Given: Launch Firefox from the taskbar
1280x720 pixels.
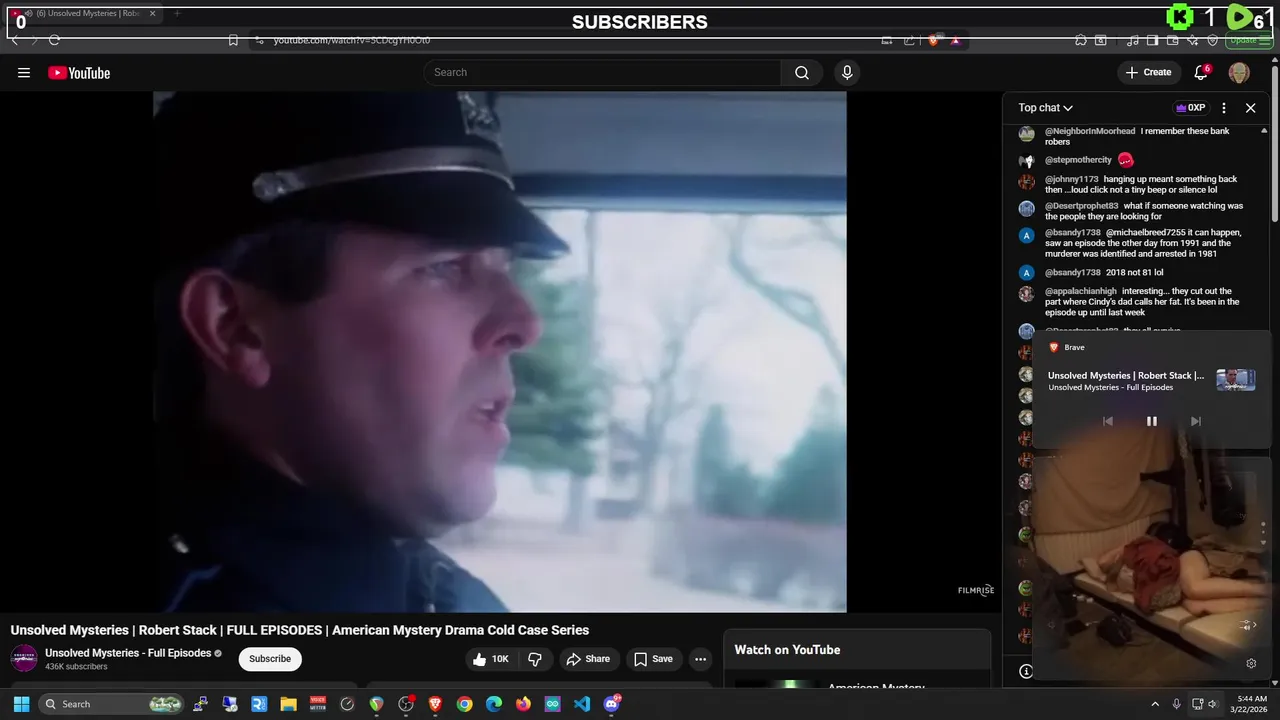Looking at the screenshot, I should [523, 704].
